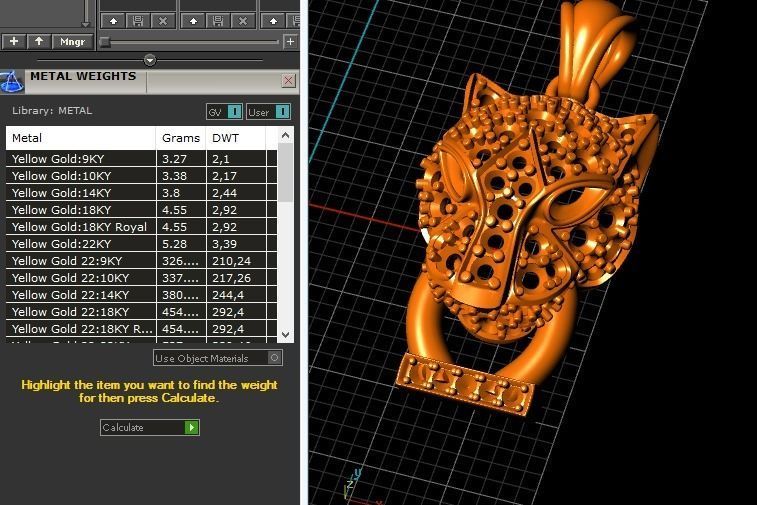
Task: Click the metal list scrollbar thumb
Action: point(285,172)
